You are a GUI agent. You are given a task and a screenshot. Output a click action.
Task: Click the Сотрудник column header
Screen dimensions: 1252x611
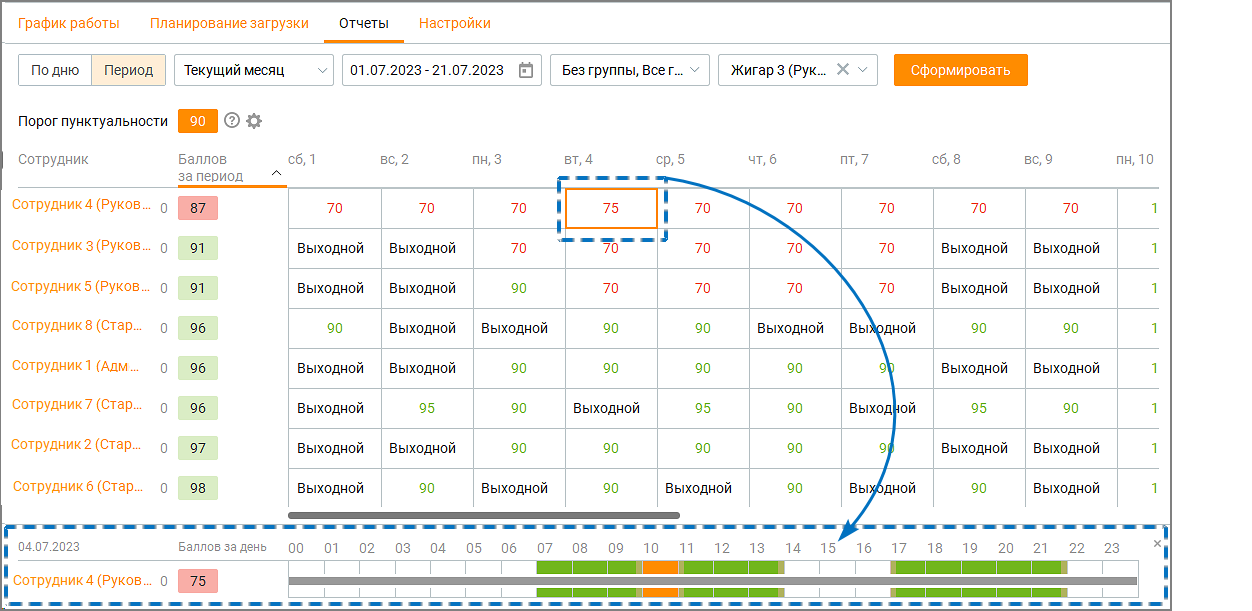coord(53,159)
